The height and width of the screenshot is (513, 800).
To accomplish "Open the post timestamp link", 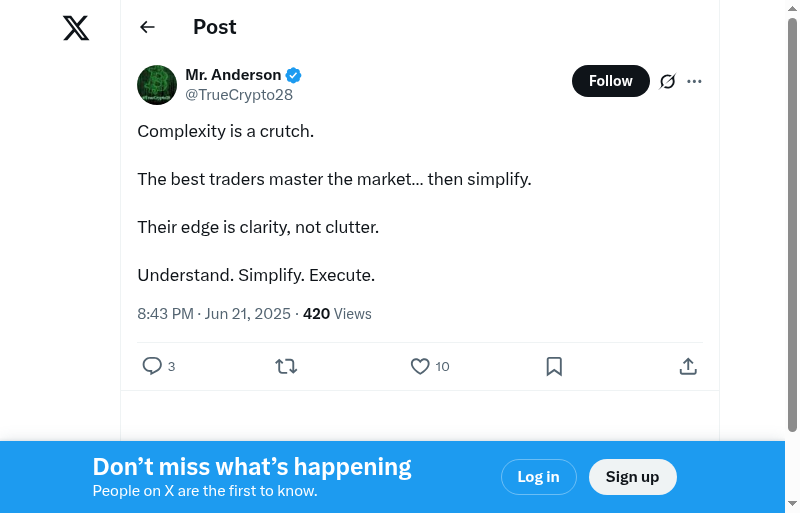I will 214,314.
